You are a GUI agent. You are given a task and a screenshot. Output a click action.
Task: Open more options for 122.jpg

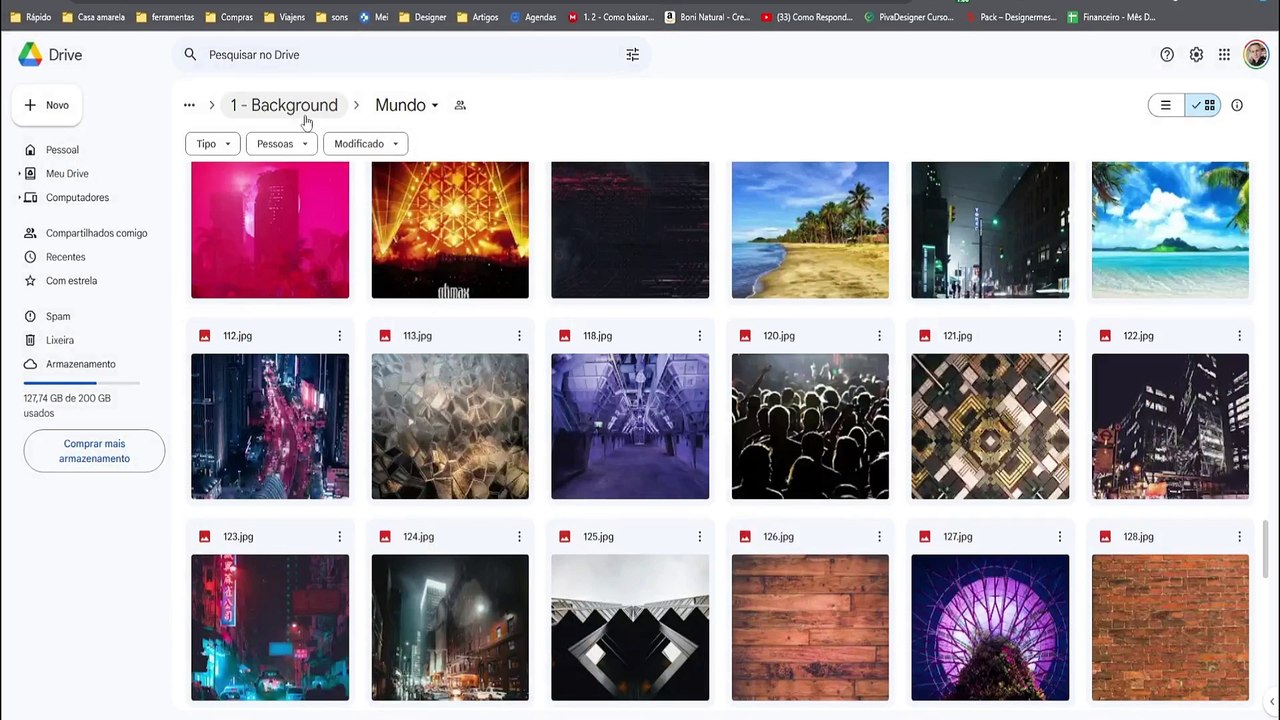[1239, 336]
